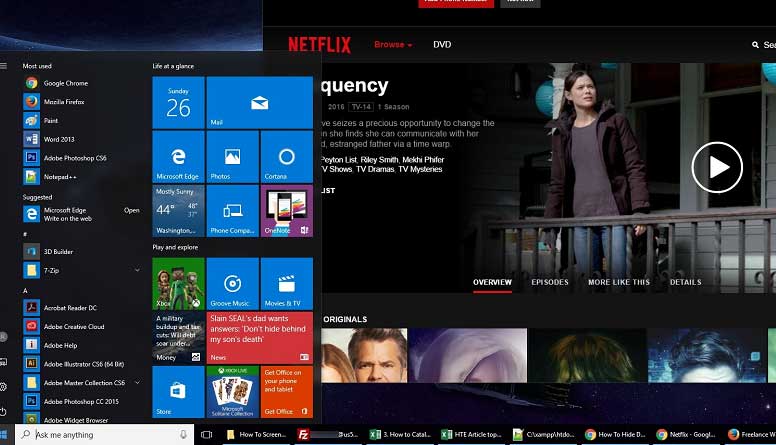Screen dimensions: 776x445
Task: Switch to How To Screen folder window
Action: click(x=256, y=435)
